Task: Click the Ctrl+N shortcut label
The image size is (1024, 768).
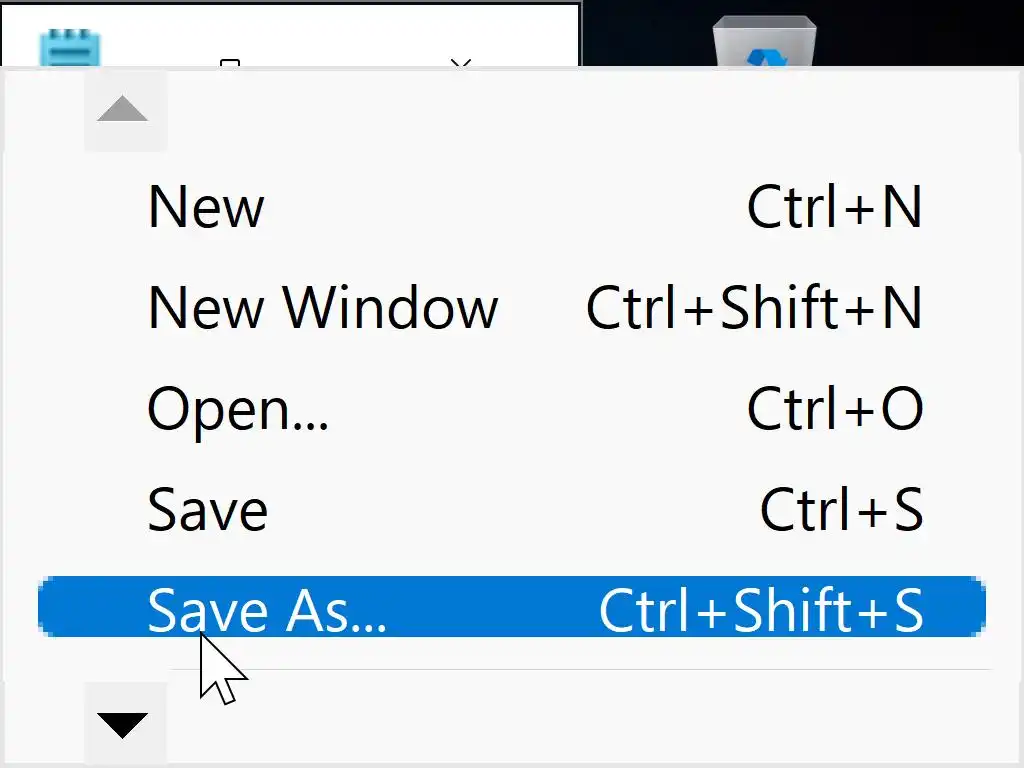Action: tap(834, 207)
